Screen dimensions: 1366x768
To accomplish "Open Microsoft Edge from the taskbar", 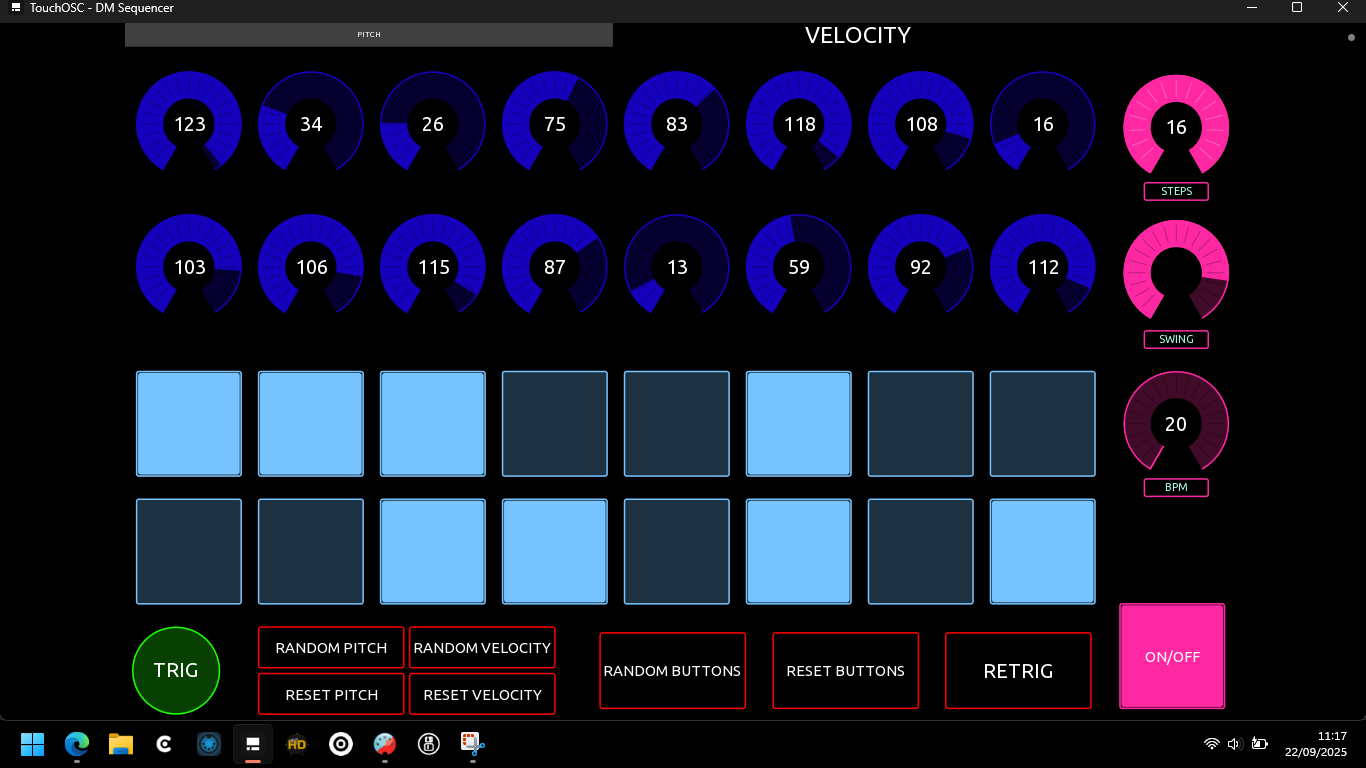I will click(77, 744).
